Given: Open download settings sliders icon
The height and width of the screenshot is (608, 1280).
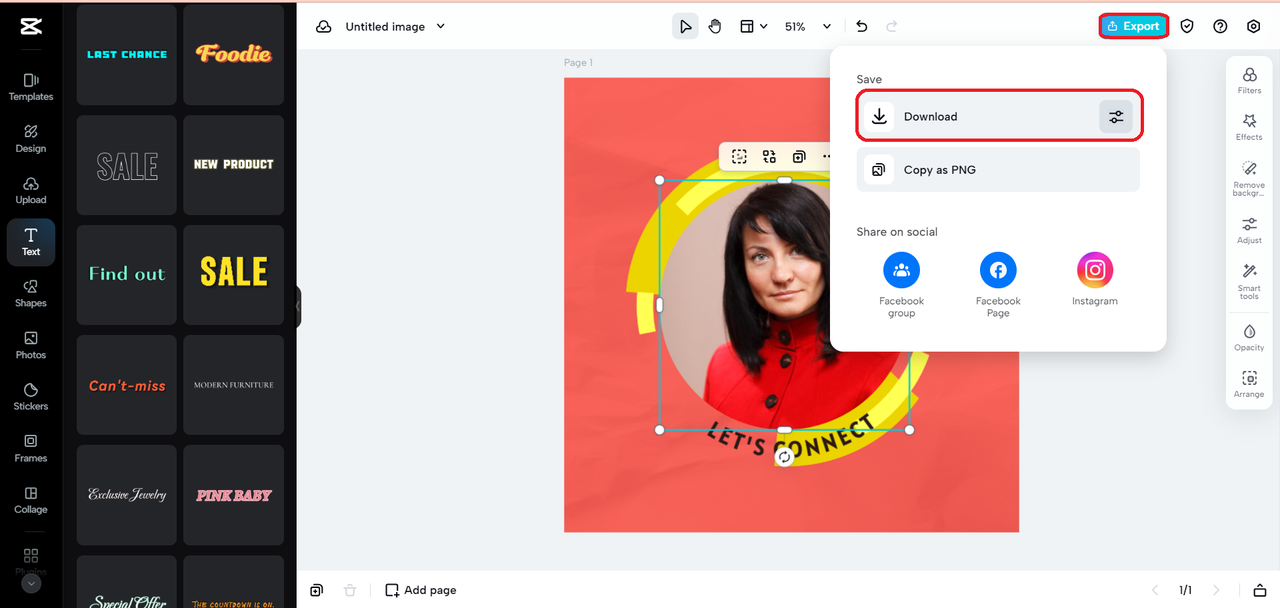Looking at the screenshot, I should tap(1116, 117).
